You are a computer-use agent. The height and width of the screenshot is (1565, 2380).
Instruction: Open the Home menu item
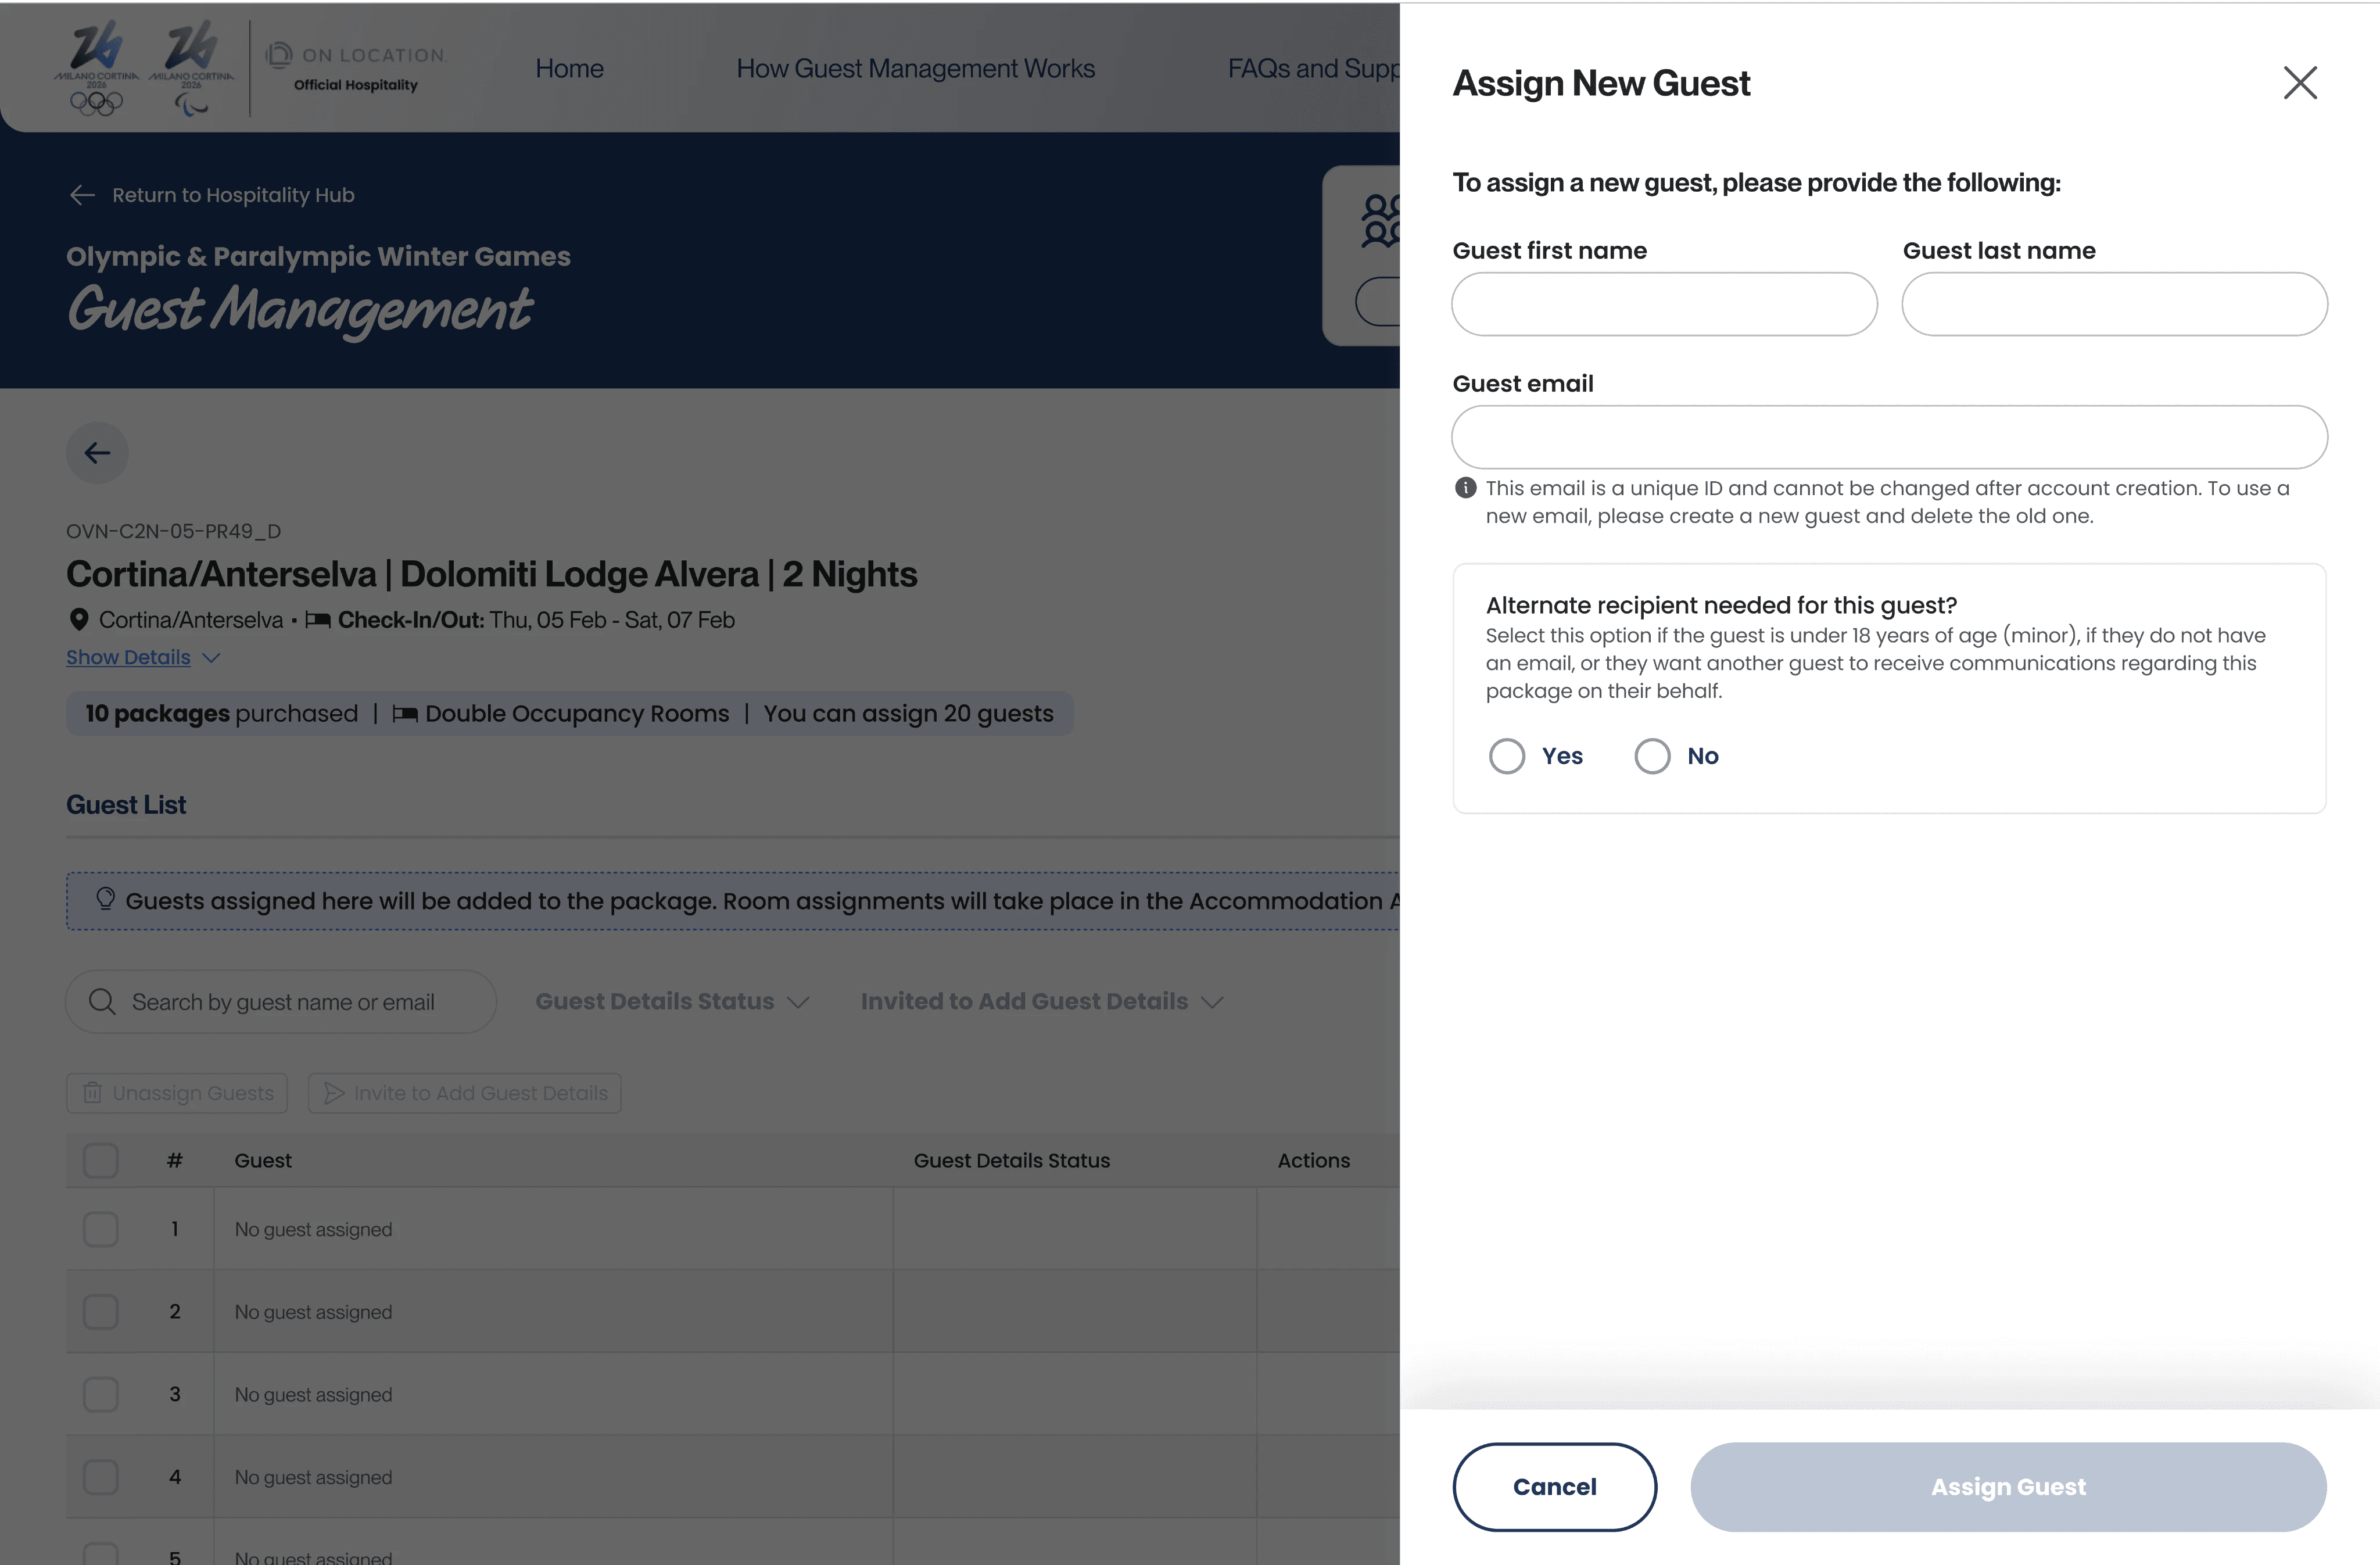[x=569, y=68]
